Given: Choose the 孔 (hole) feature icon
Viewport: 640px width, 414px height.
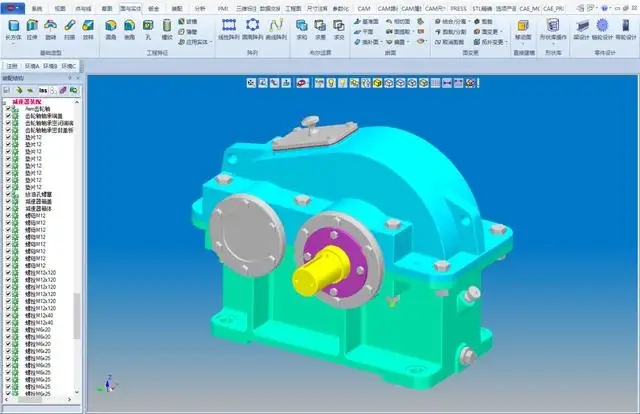Looking at the screenshot, I should (x=148, y=29).
